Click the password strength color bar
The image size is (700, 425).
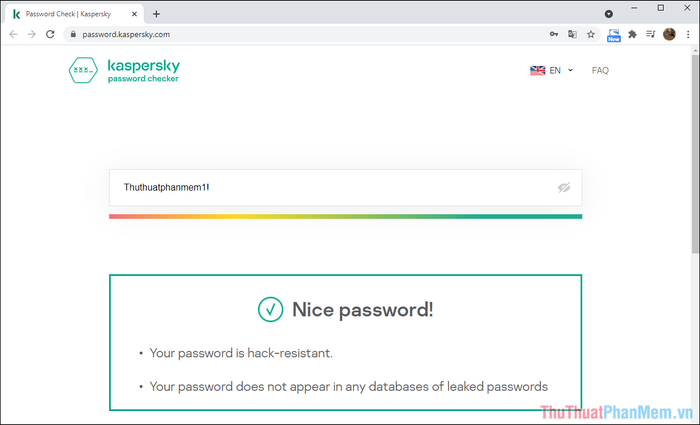pyautogui.click(x=345, y=215)
